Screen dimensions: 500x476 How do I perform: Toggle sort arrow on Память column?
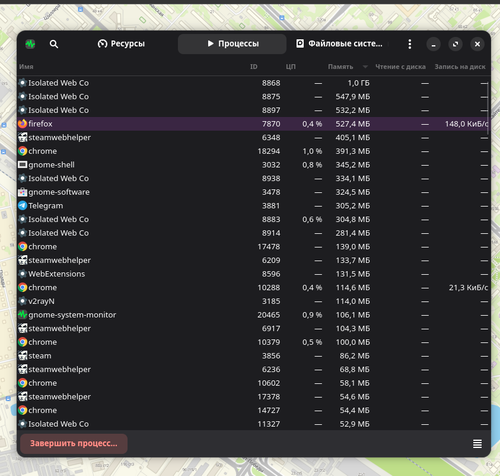[365, 67]
